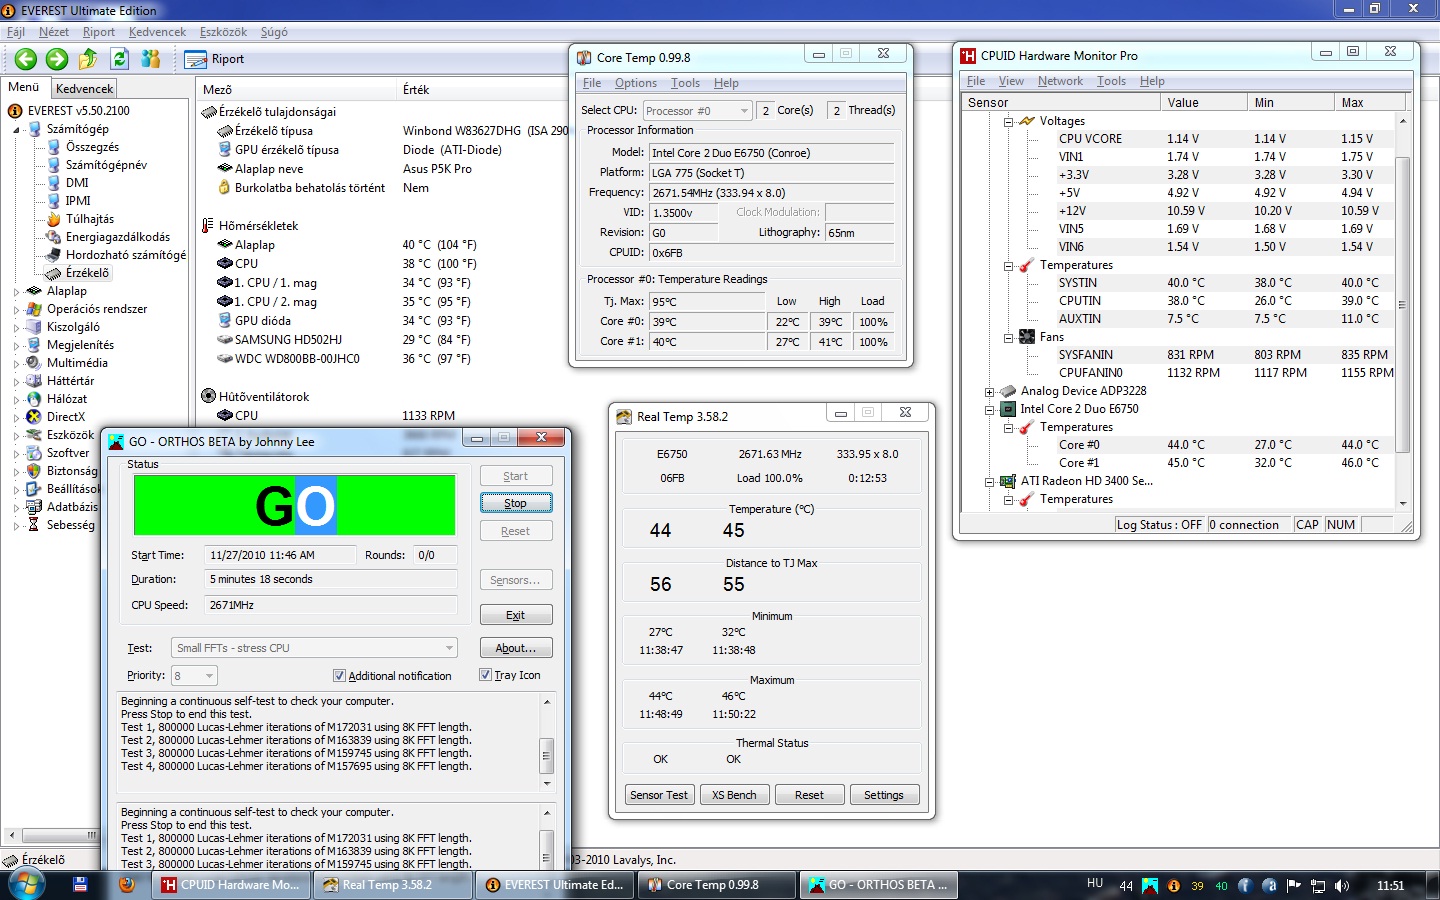Collapse the Fans node in HWMonitor

pos(1008,338)
